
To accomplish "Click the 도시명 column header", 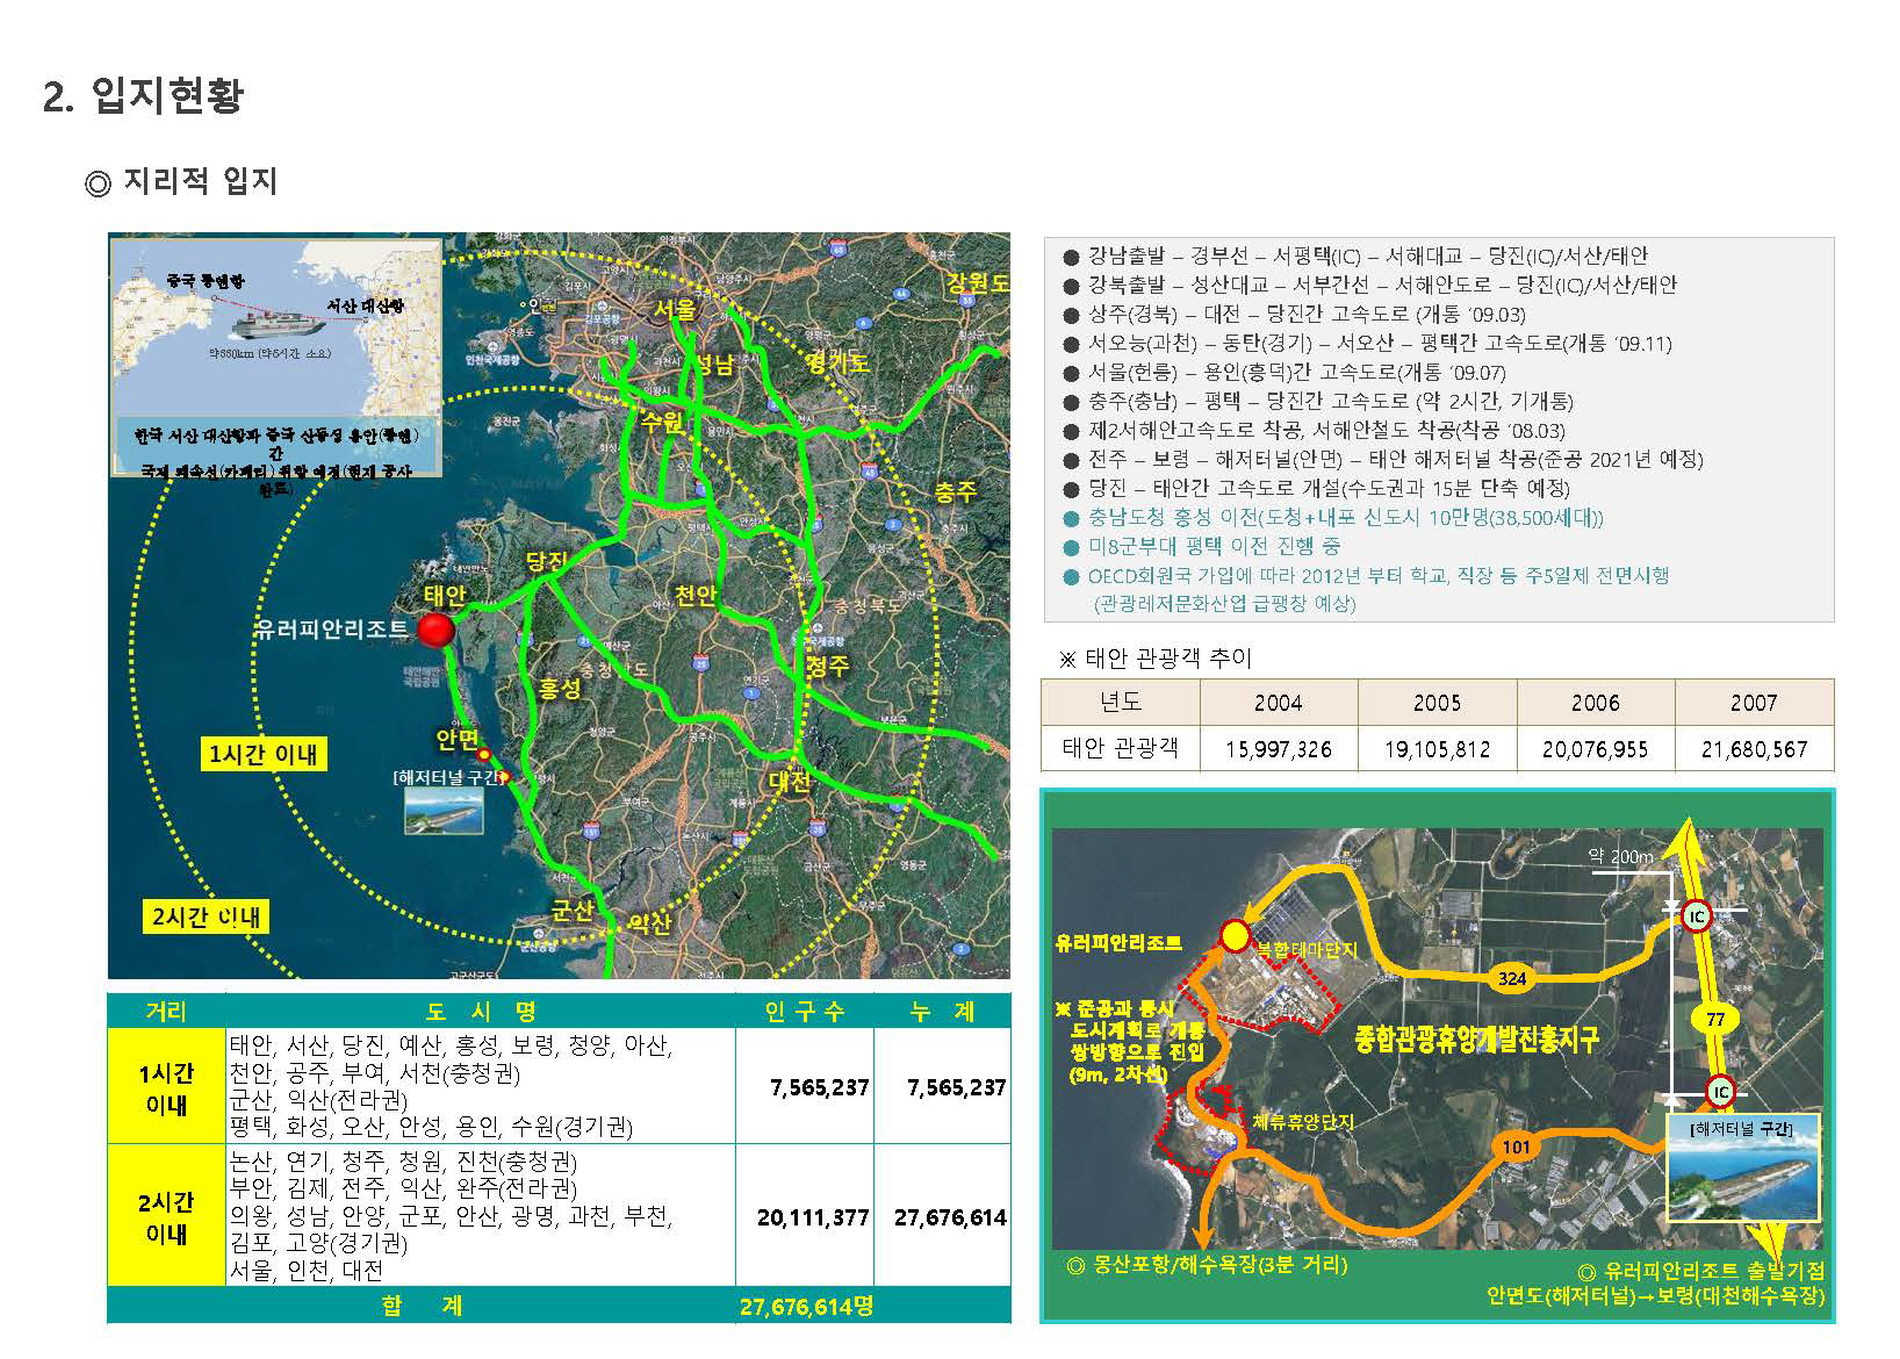I will coord(481,1011).
